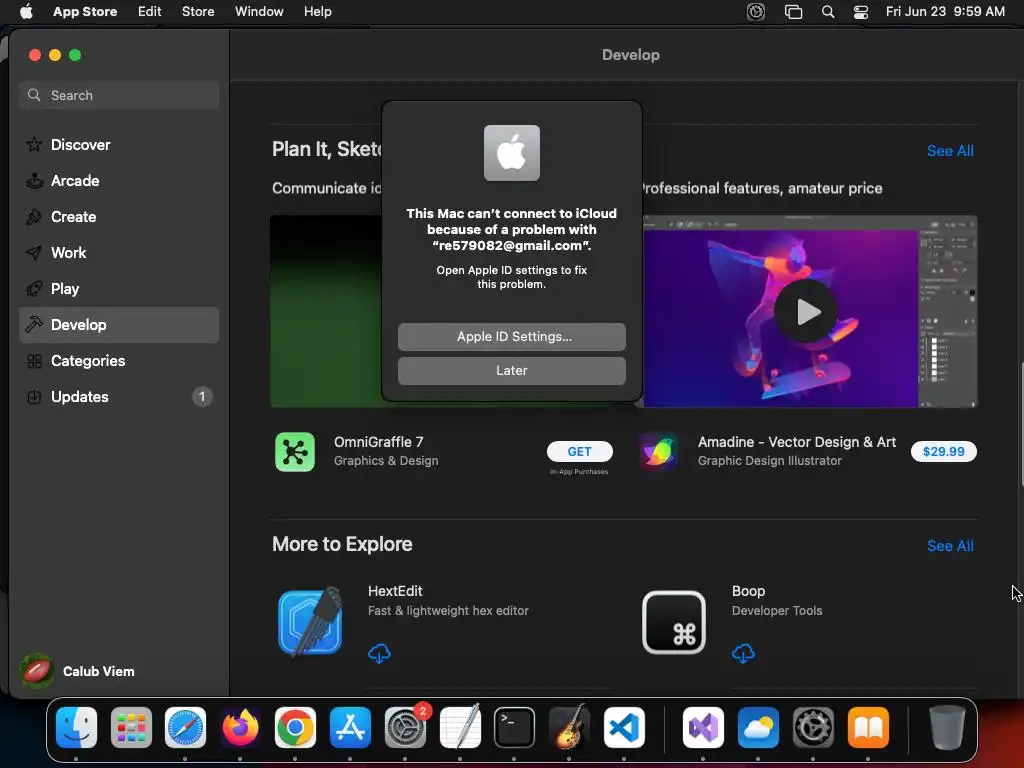Launch GarageBand from the Dock
Screen dimensions: 1024x768
pos(569,727)
